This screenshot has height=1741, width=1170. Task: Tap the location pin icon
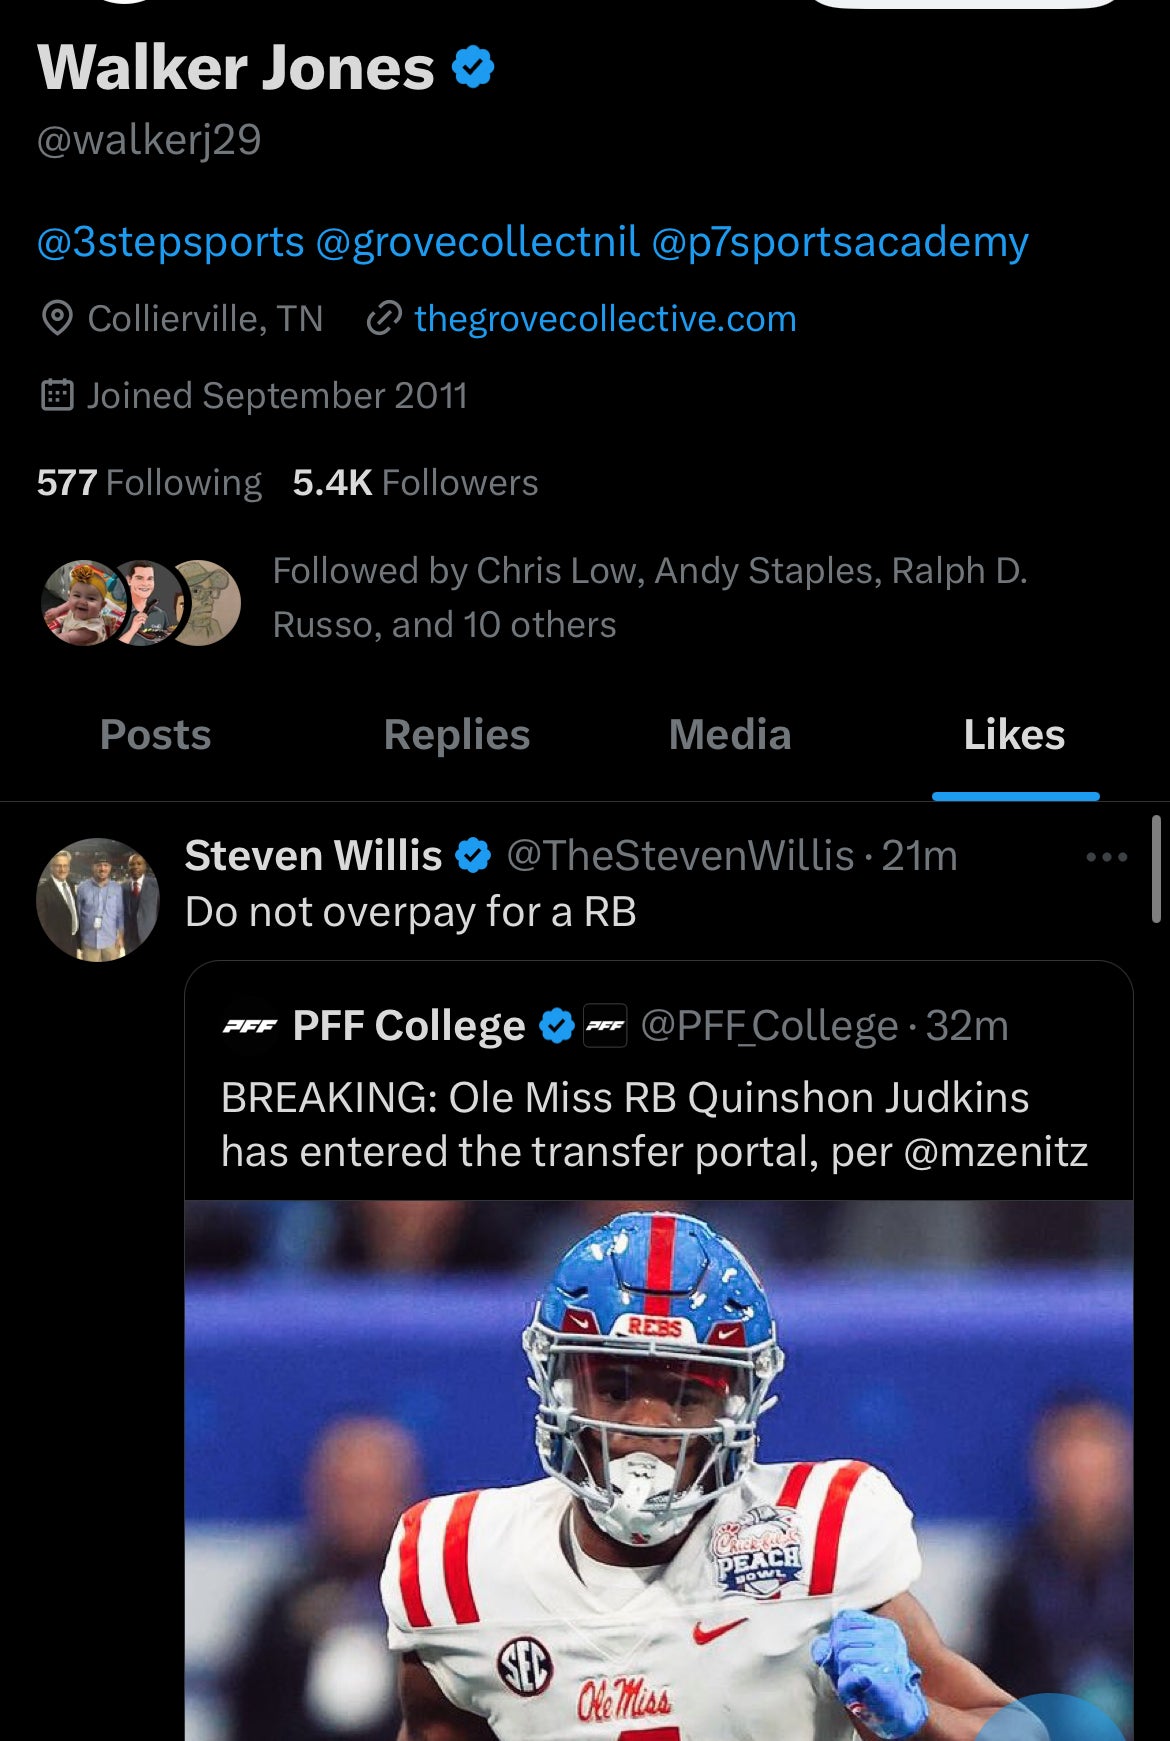point(57,318)
